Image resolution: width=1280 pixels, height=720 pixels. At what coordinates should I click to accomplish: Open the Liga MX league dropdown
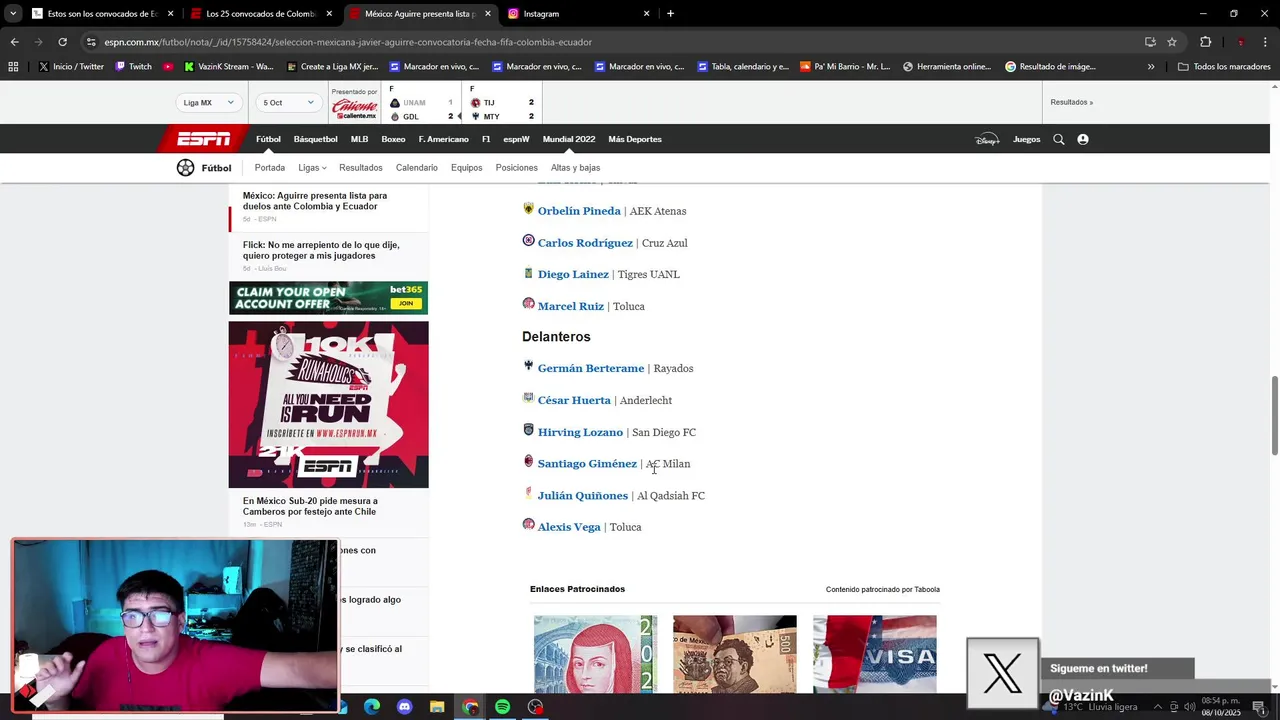click(208, 102)
